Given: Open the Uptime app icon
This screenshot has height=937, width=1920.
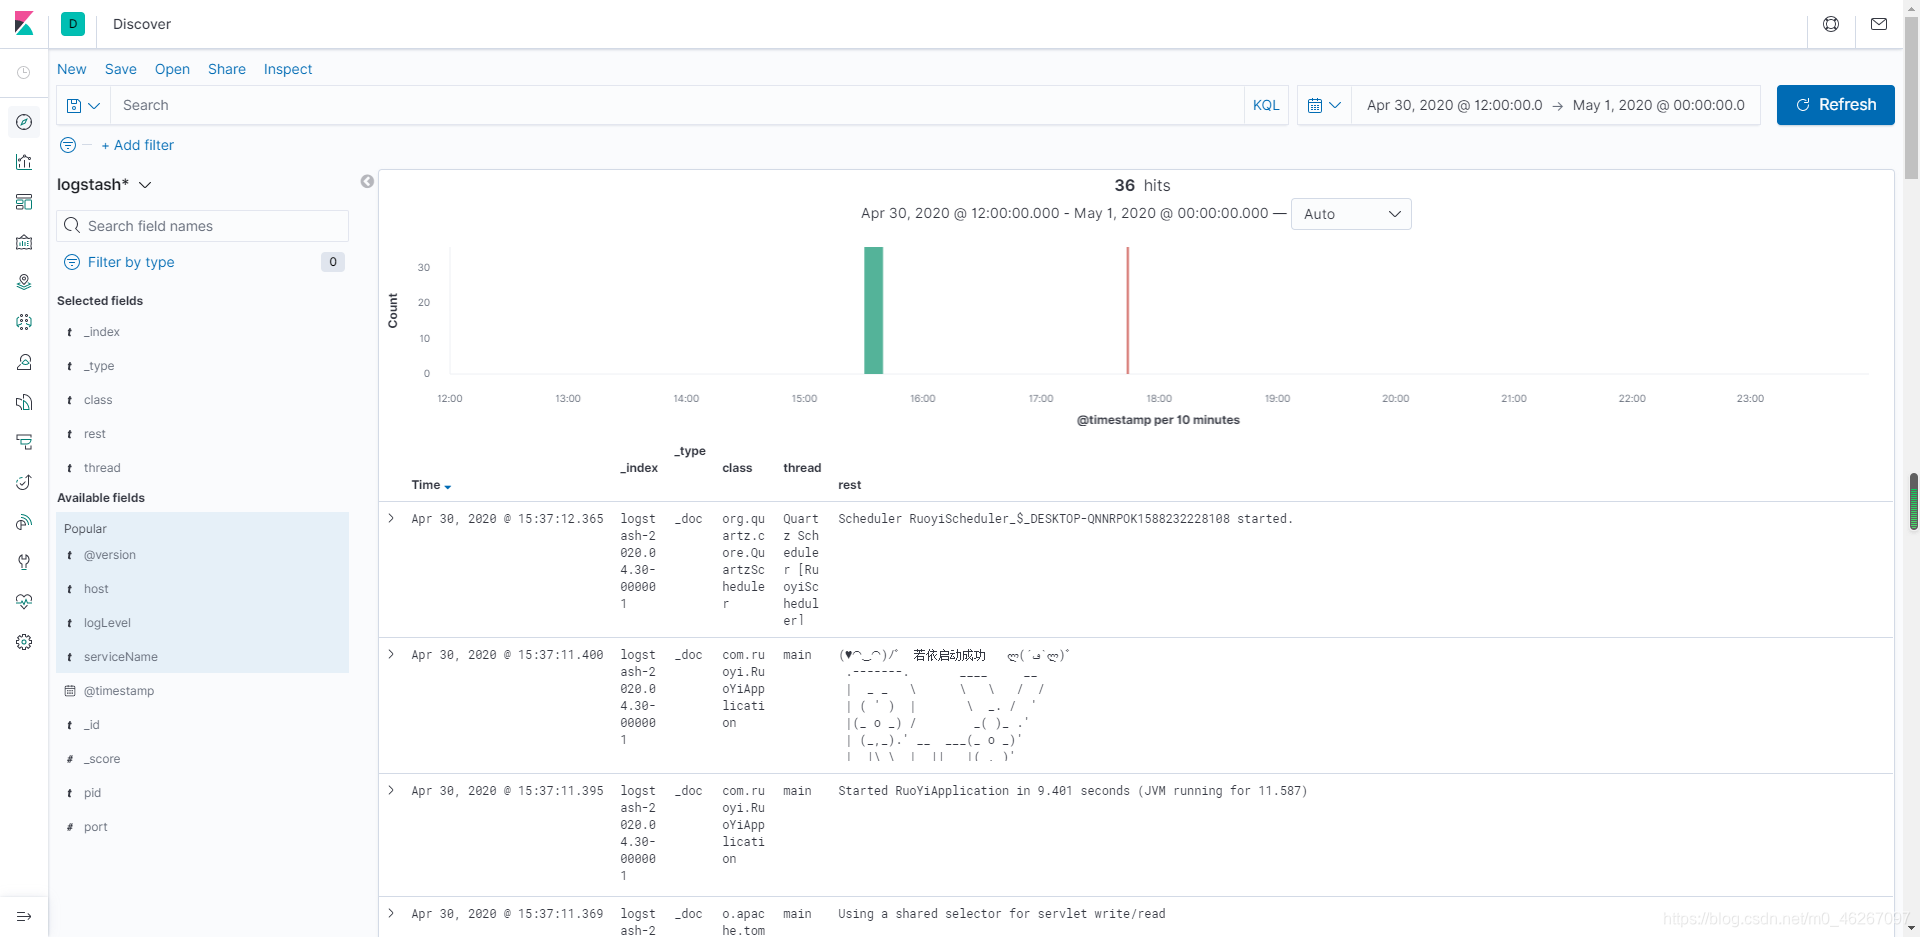Looking at the screenshot, I should (x=24, y=482).
